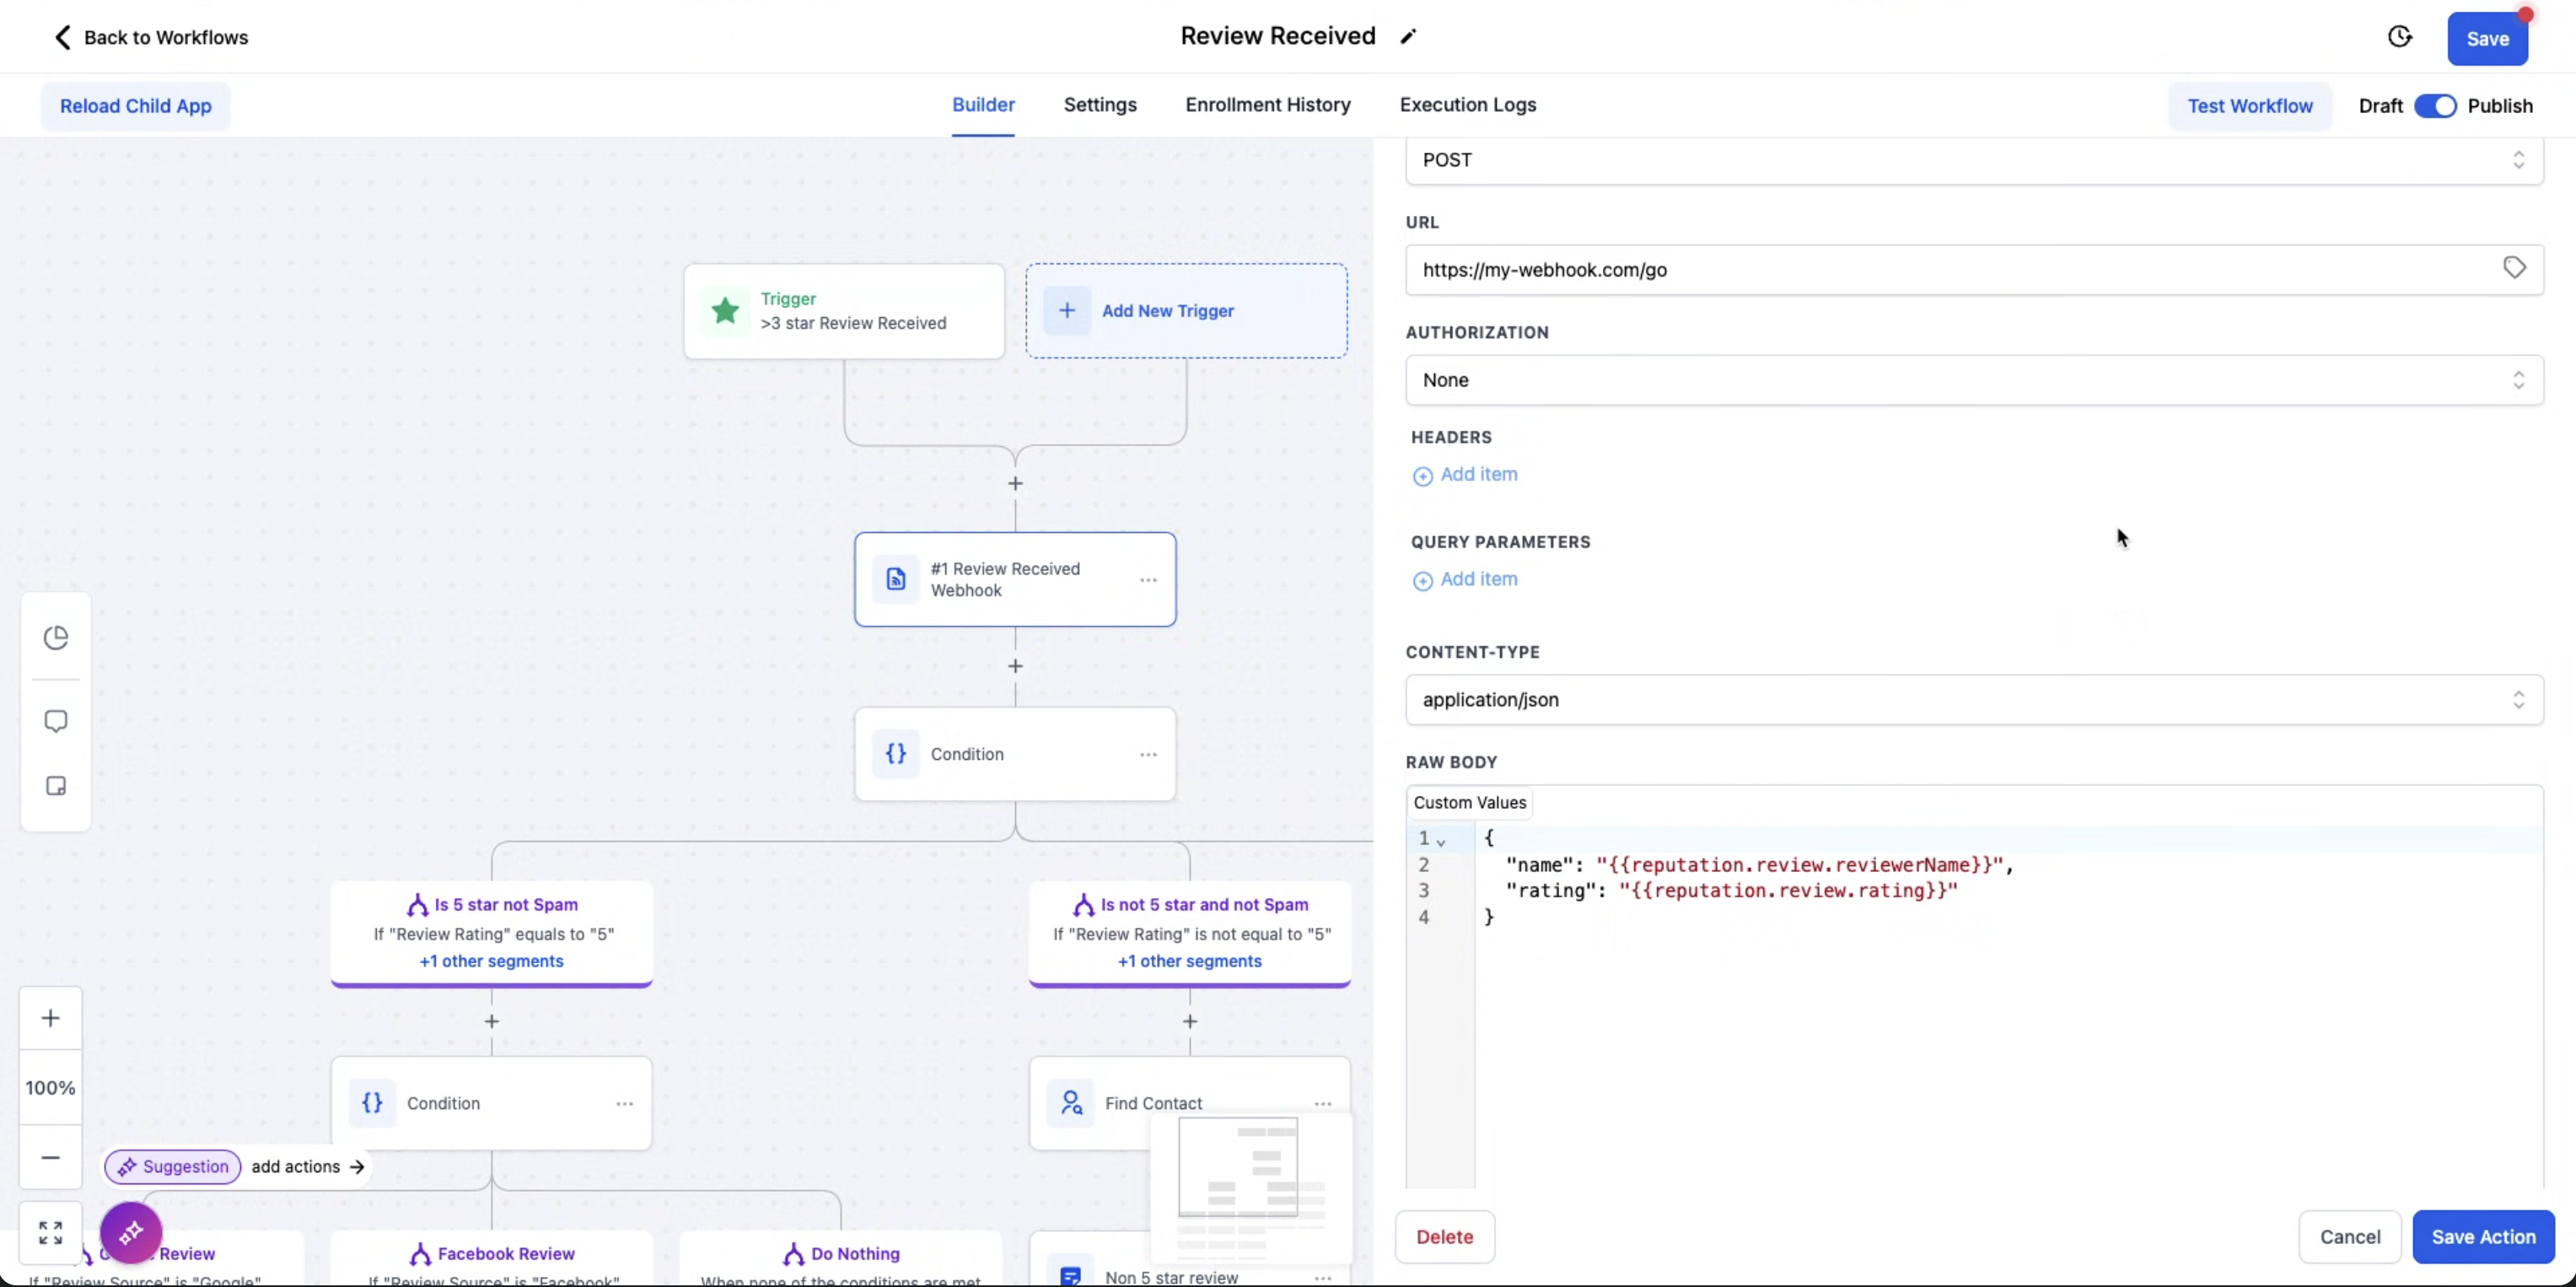
Task: Open the purple AI assistant button
Action: pyautogui.click(x=131, y=1233)
